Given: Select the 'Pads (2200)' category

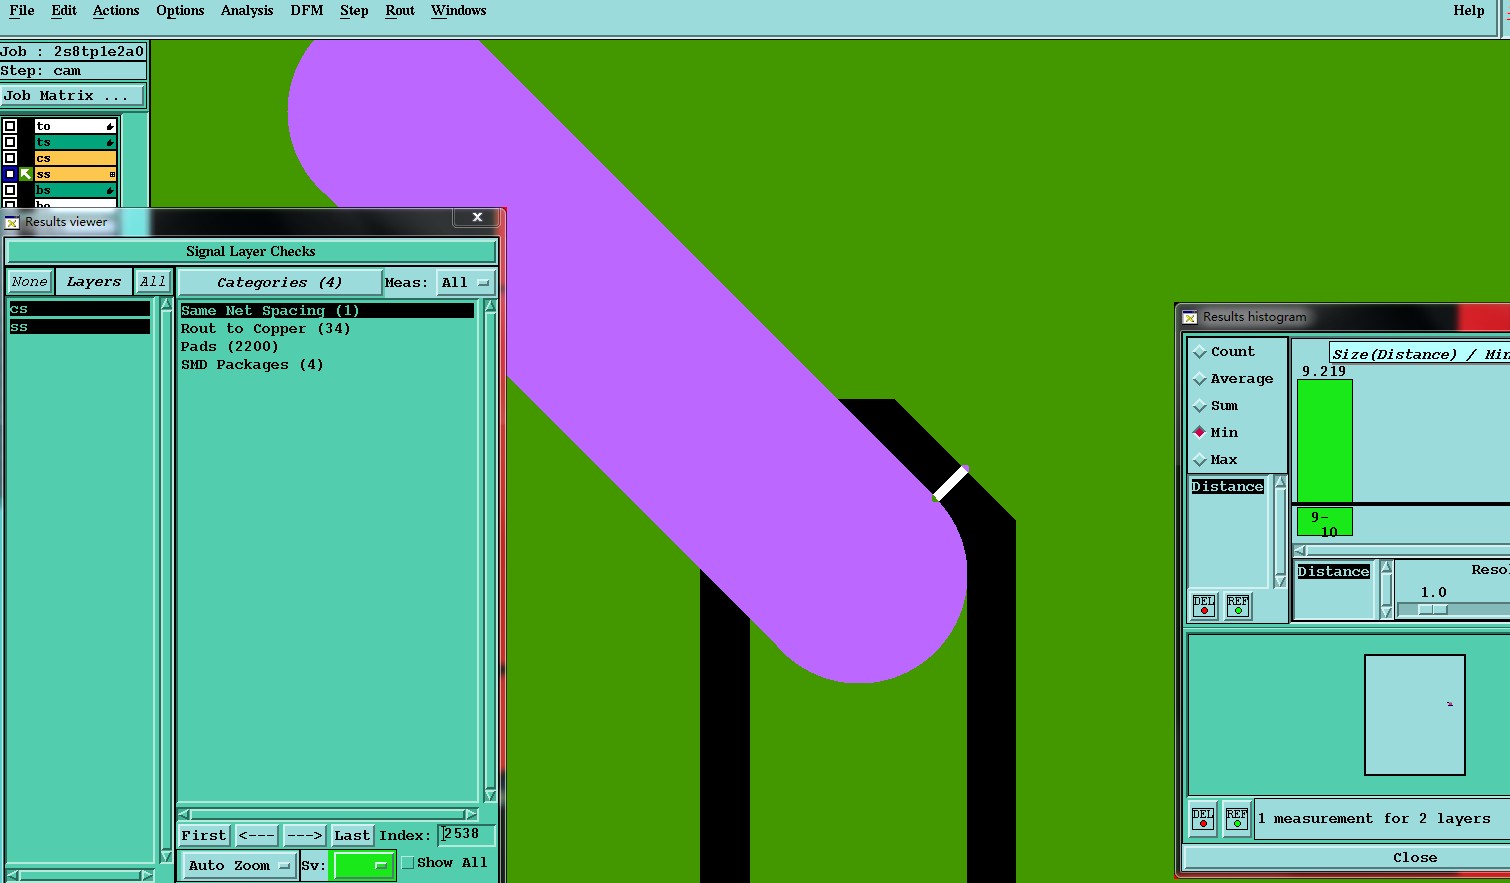Looking at the screenshot, I should [229, 347].
